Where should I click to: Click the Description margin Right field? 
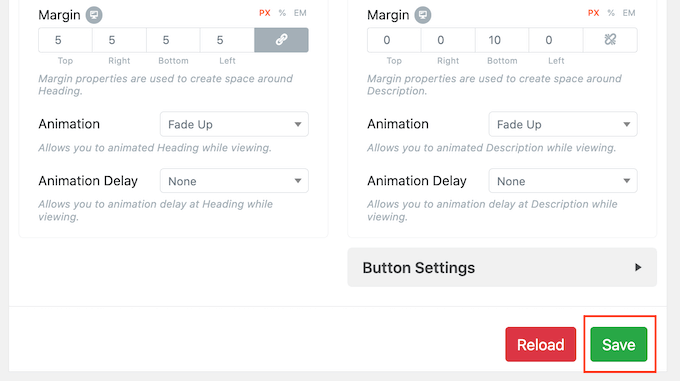[448, 40]
